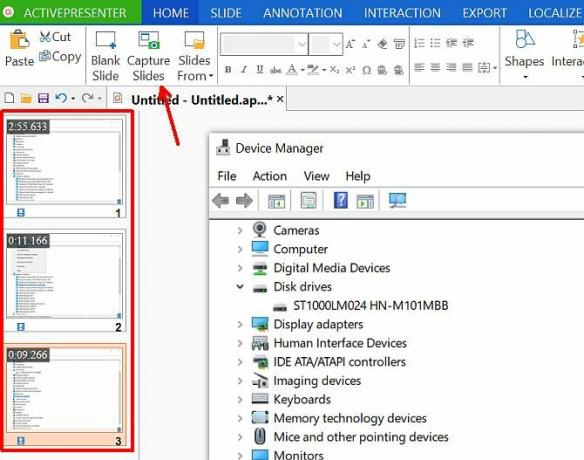This screenshot has height=460, width=584.
Task: Undo the last action
Action: coord(61,98)
